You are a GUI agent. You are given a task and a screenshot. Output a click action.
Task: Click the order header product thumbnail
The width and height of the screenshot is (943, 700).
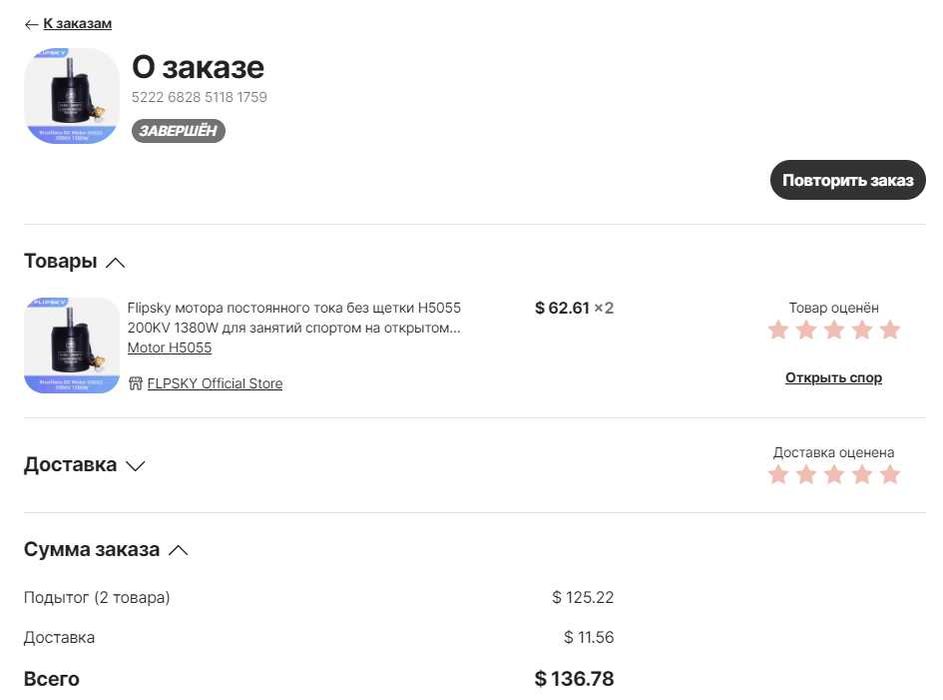point(71,96)
